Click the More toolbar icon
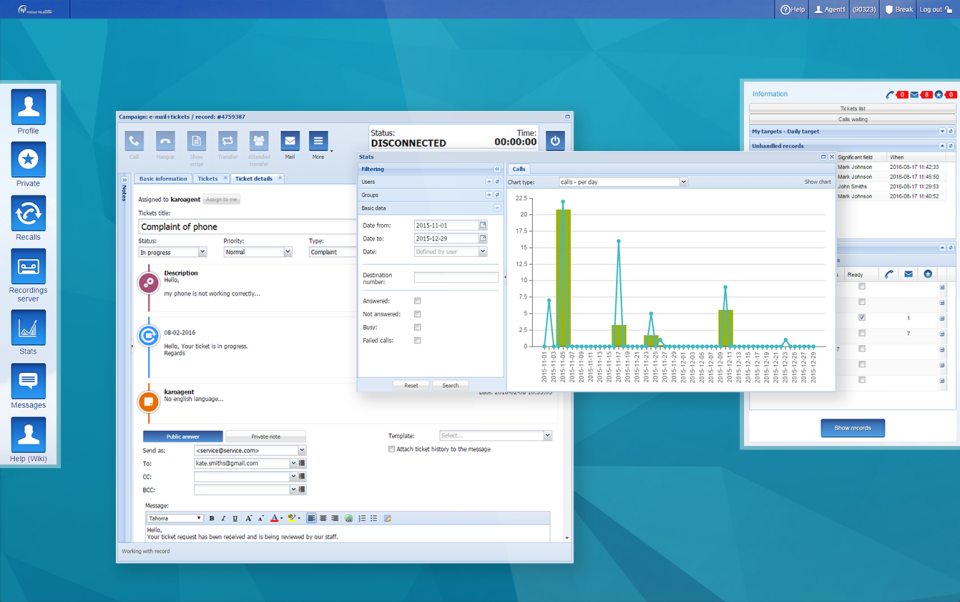 coord(318,141)
